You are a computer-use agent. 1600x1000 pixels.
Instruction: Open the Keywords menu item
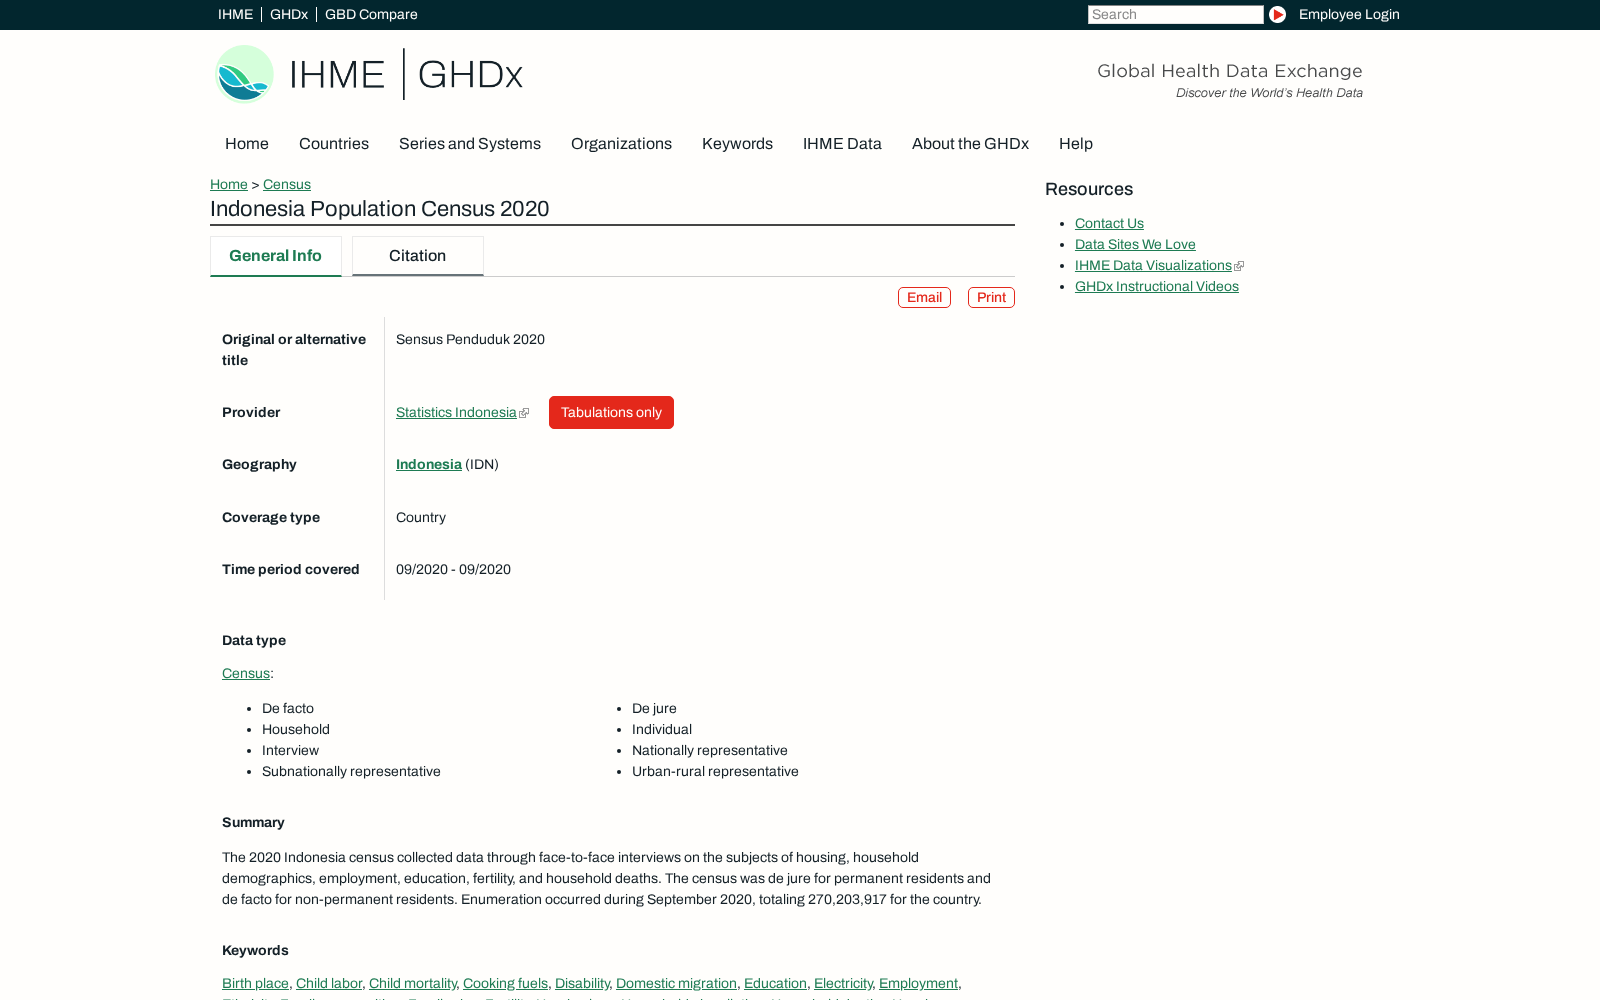pyautogui.click(x=737, y=144)
